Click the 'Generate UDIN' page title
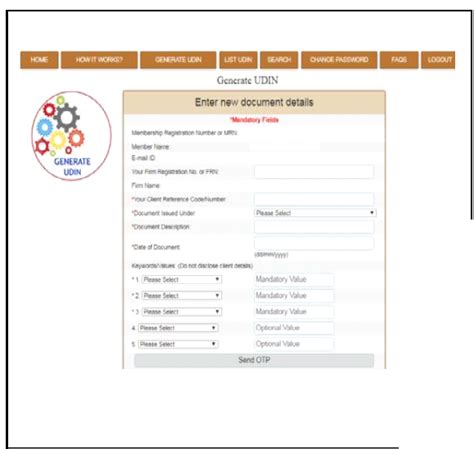 point(247,80)
